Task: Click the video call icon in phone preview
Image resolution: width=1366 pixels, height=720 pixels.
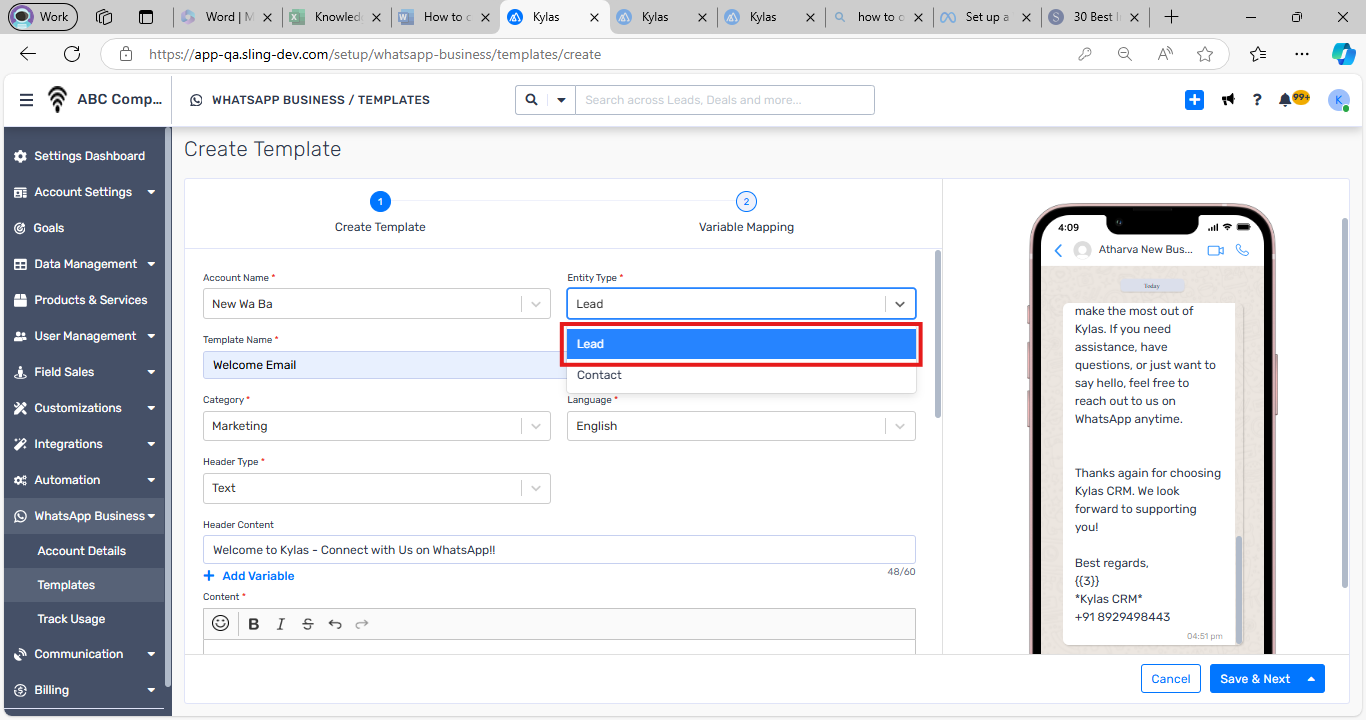Action: [1216, 250]
